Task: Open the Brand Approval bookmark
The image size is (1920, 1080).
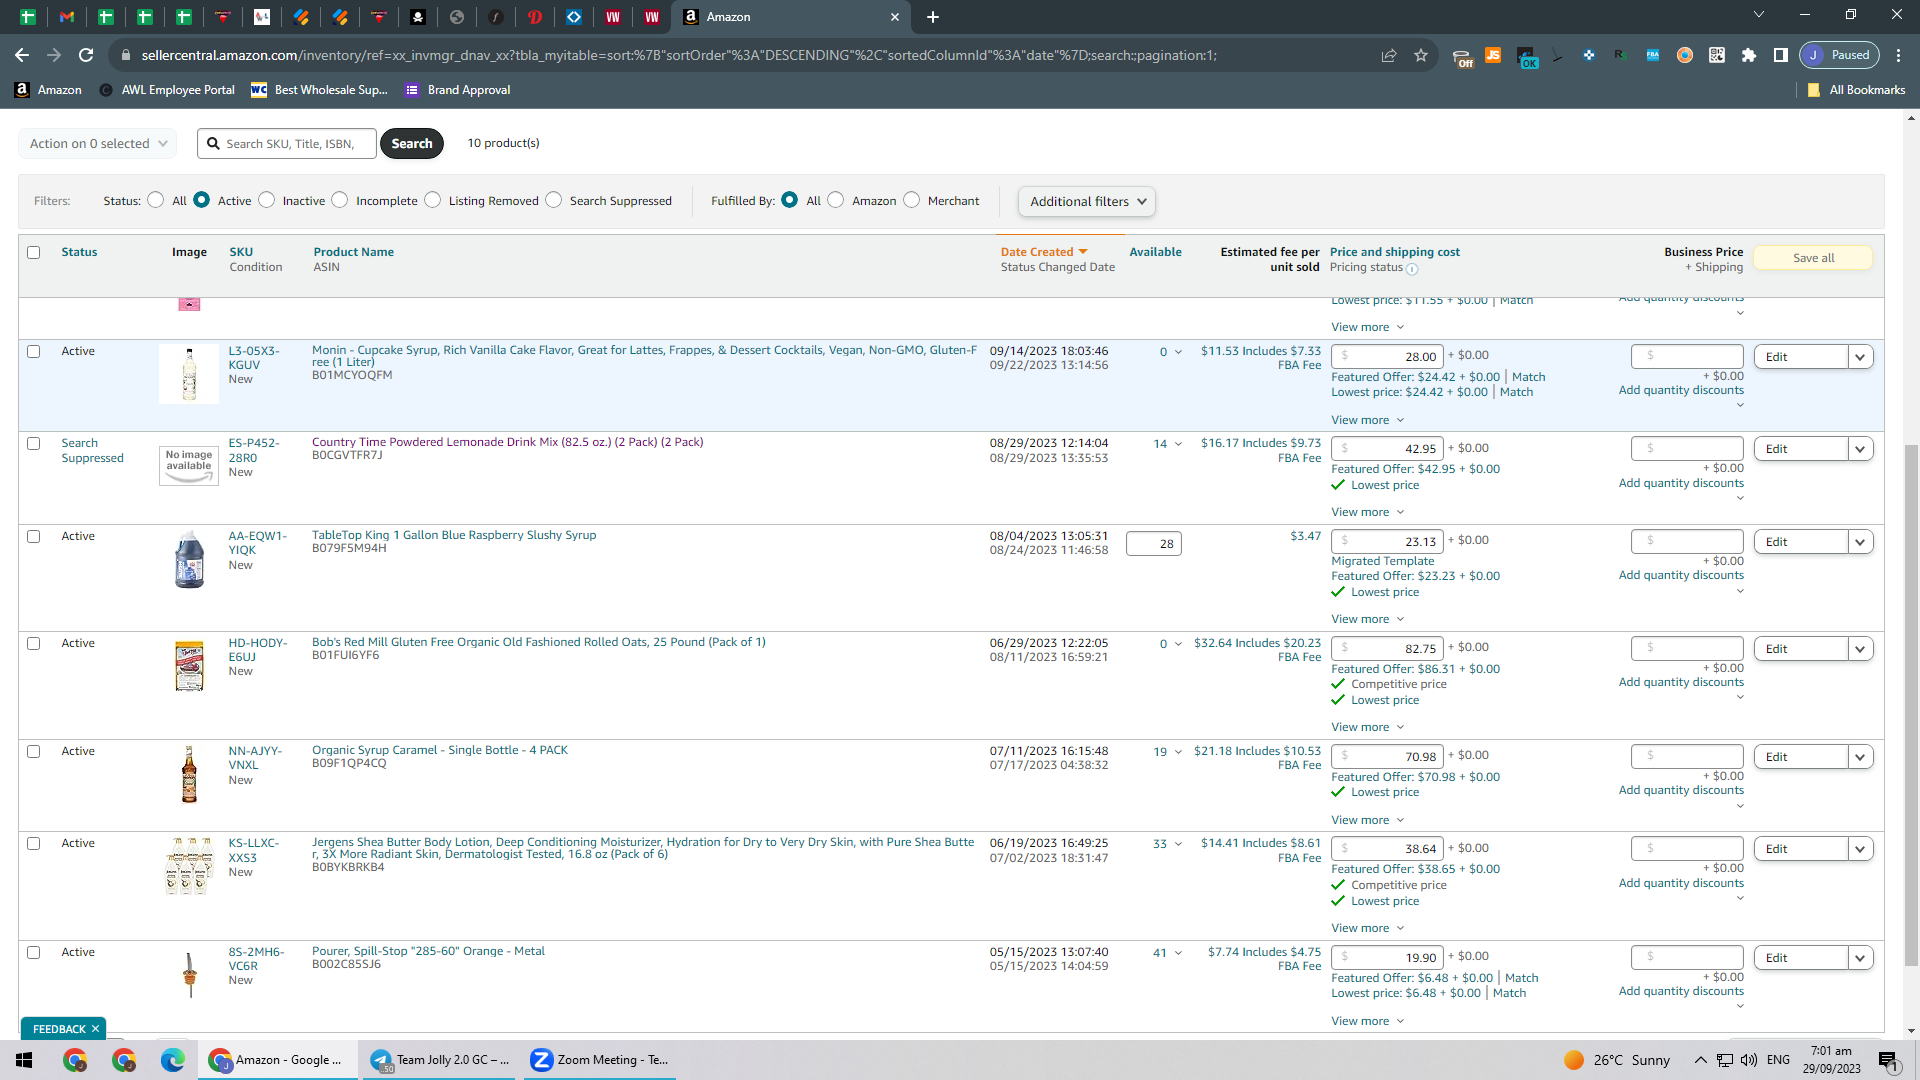Action: [457, 90]
